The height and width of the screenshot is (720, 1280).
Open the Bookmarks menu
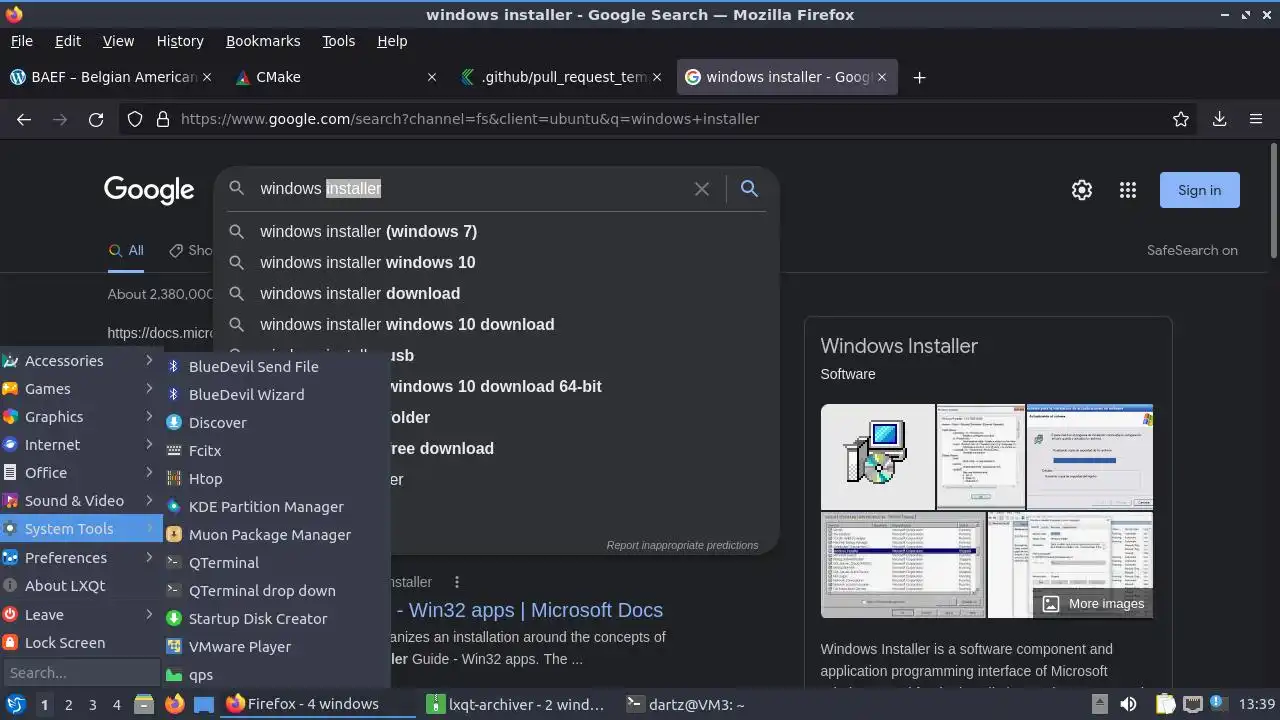pos(263,41)
